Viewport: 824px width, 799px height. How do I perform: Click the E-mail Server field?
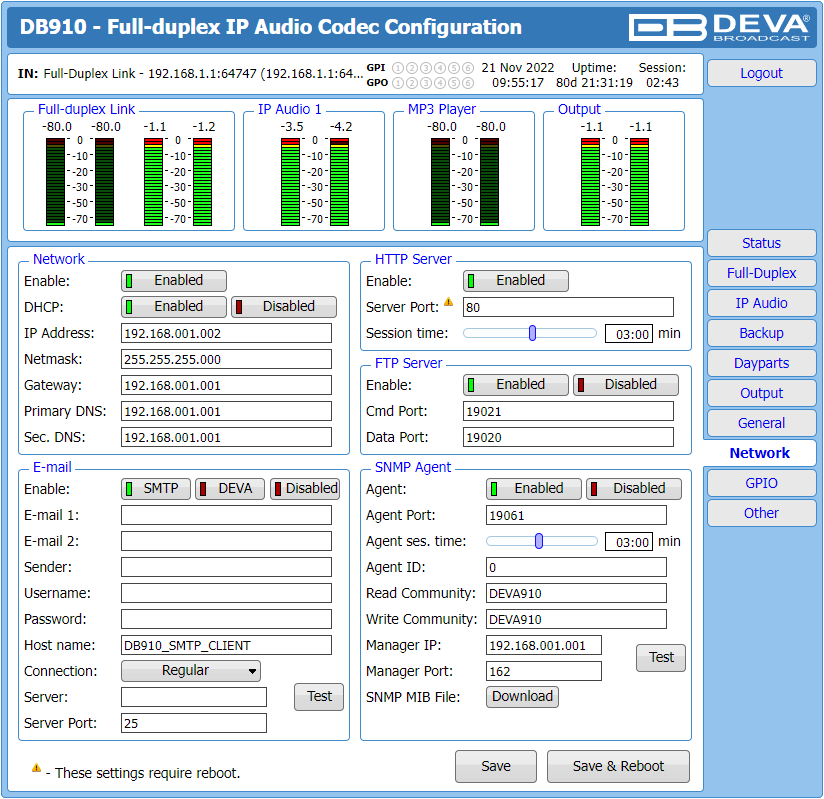[x=194, y=697]
